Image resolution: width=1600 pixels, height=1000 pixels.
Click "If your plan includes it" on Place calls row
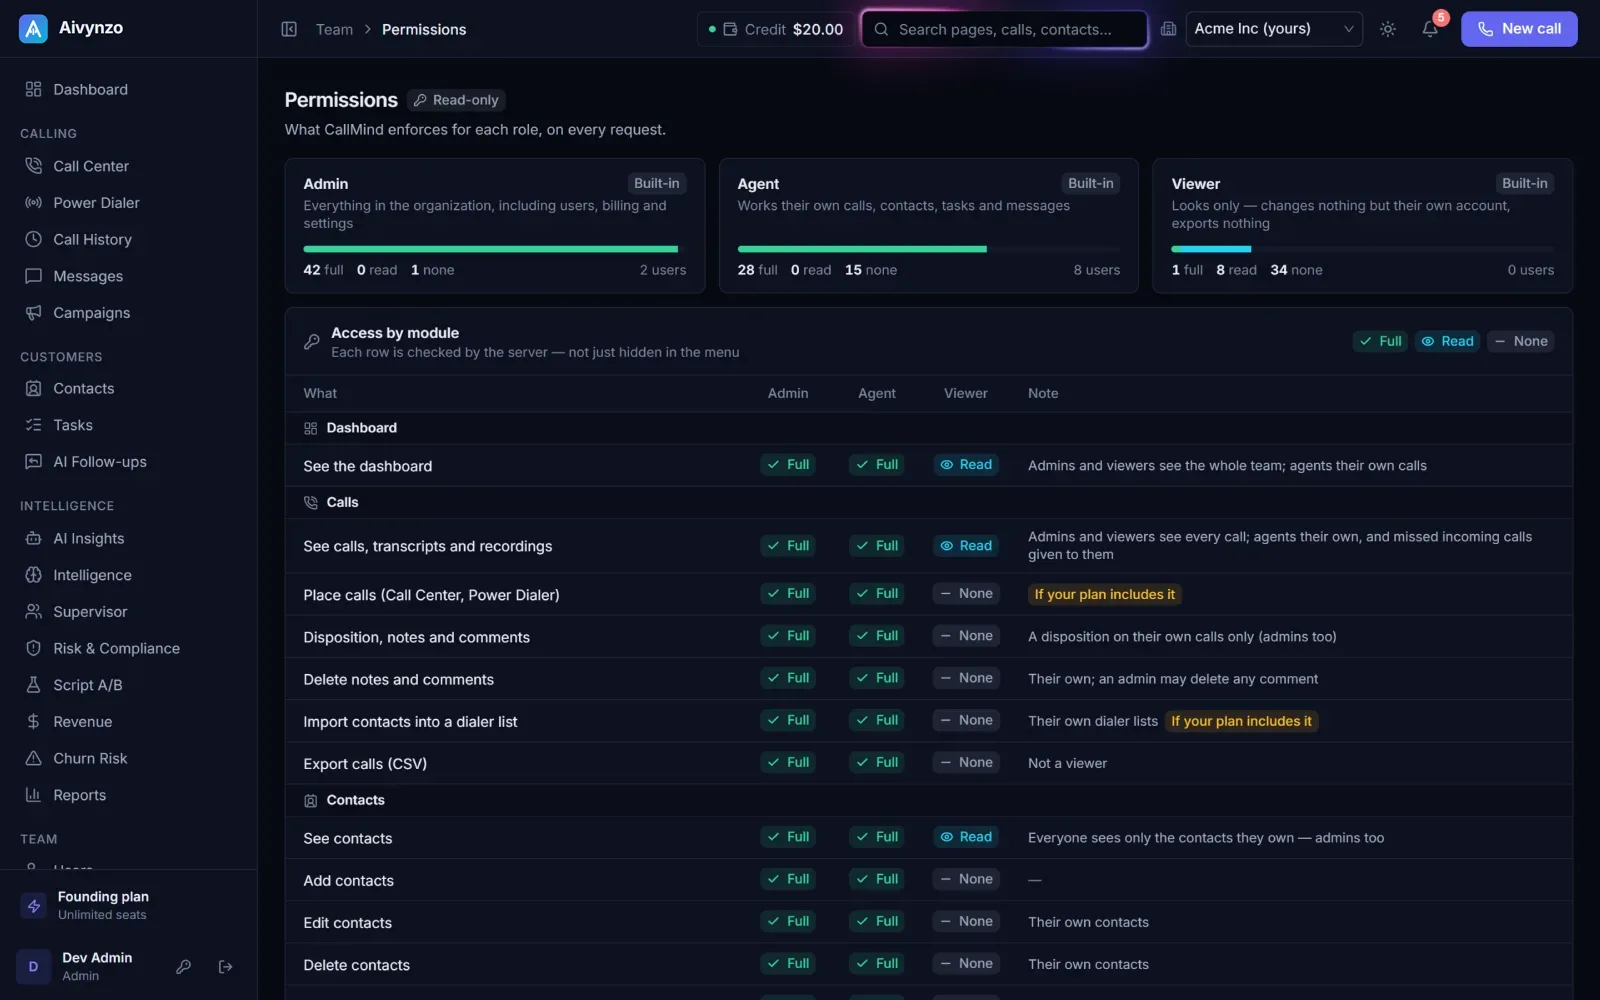(x=1105, y=594)
